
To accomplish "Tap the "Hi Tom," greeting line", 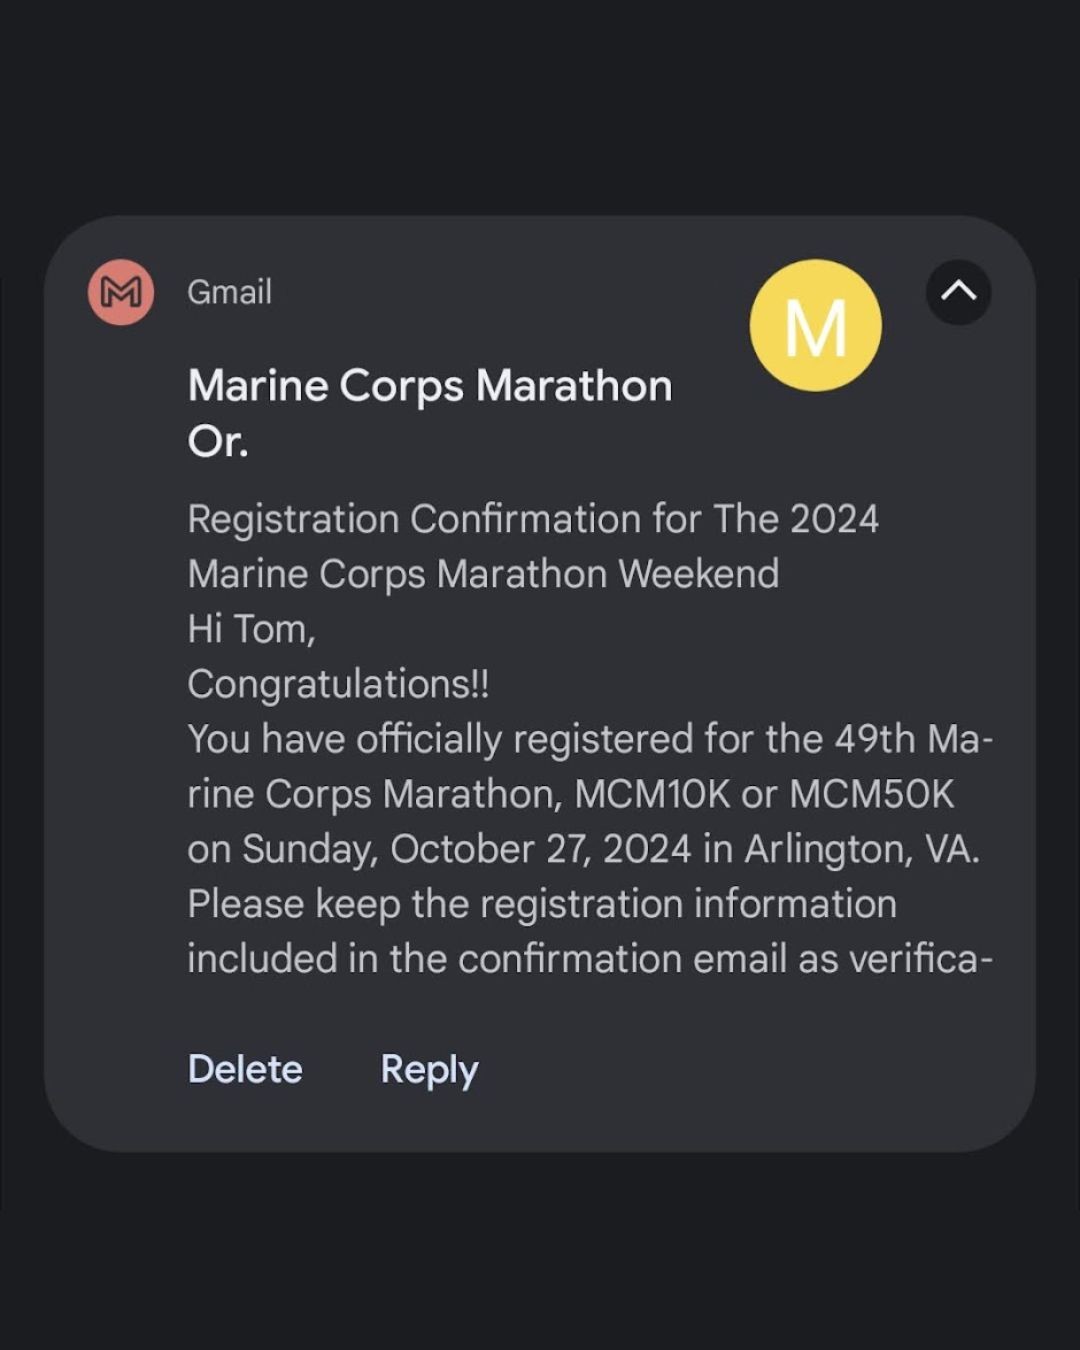I will pos(251,629).
